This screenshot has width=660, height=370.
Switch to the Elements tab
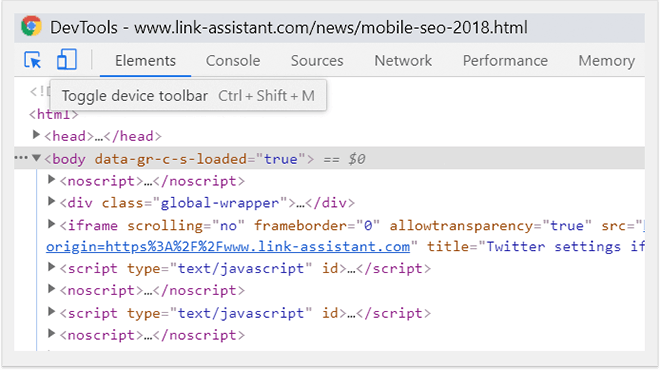(145, 61)
